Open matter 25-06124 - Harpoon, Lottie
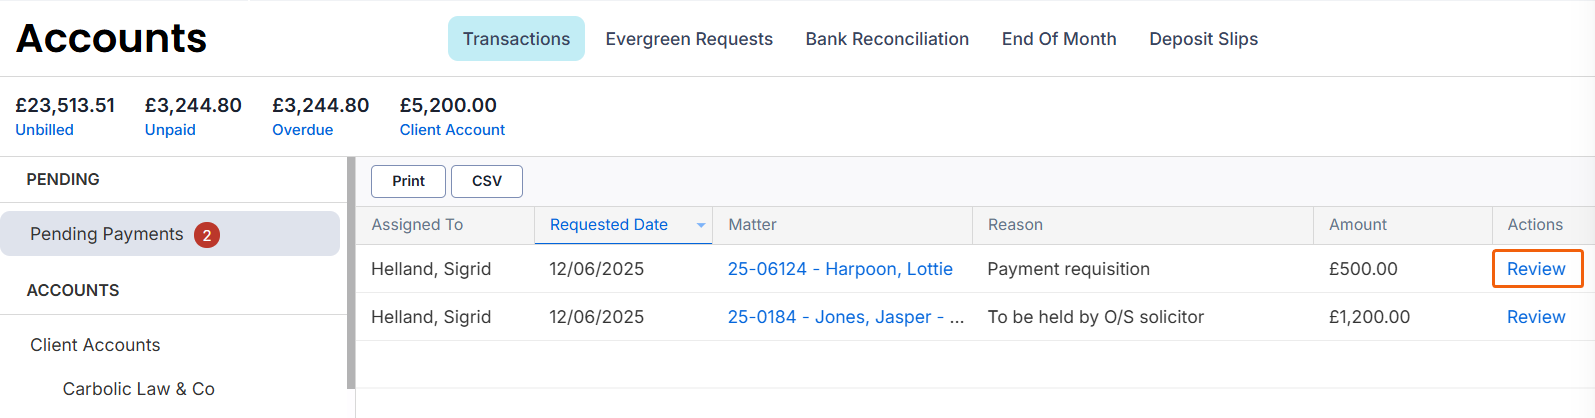 coord(839,269)
